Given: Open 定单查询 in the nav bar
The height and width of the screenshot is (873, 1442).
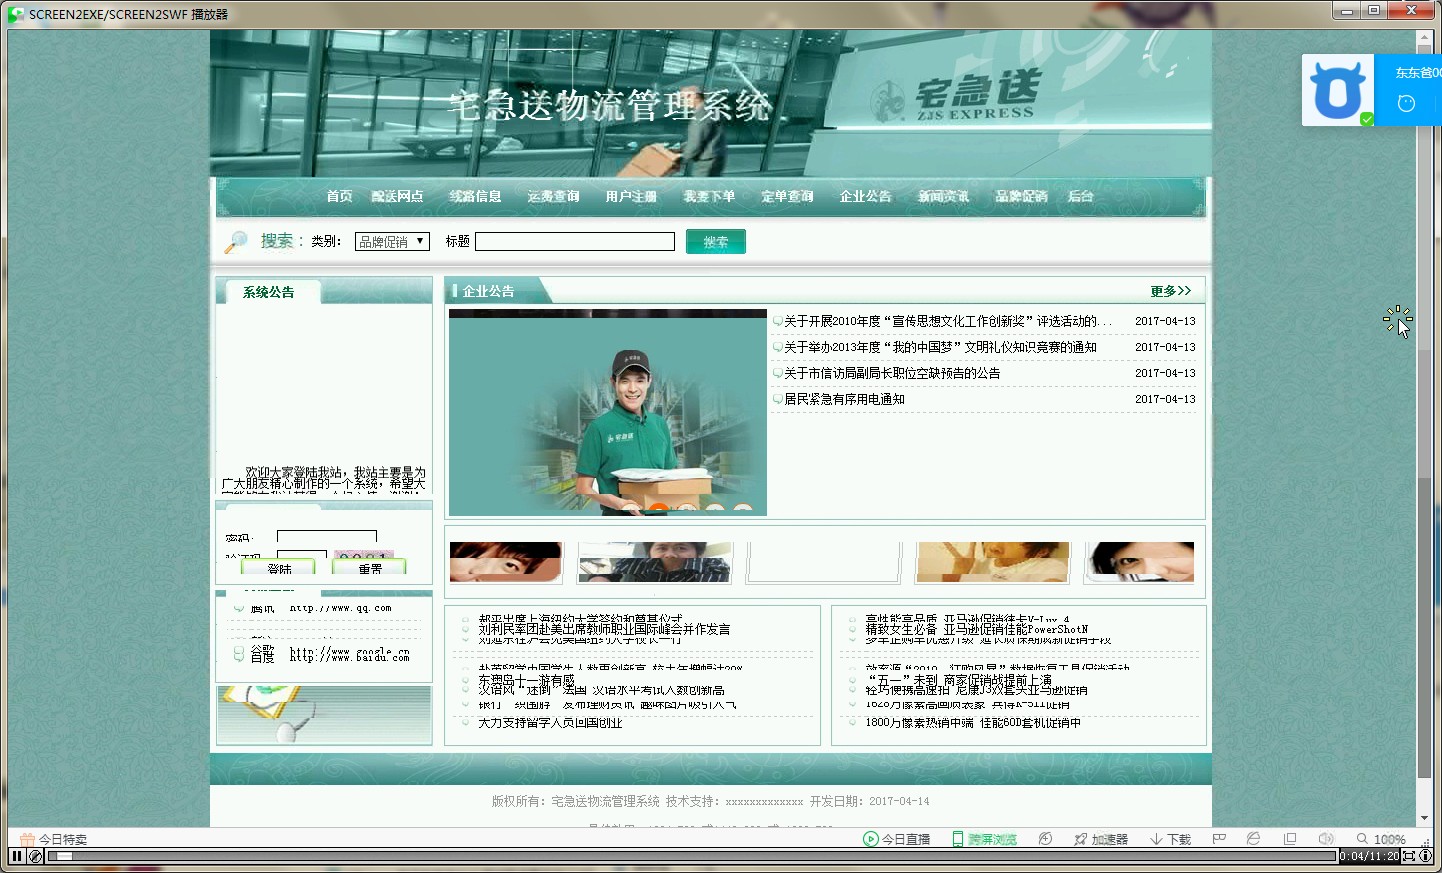Looking at the screenshot, I should [x=787, y=196].
